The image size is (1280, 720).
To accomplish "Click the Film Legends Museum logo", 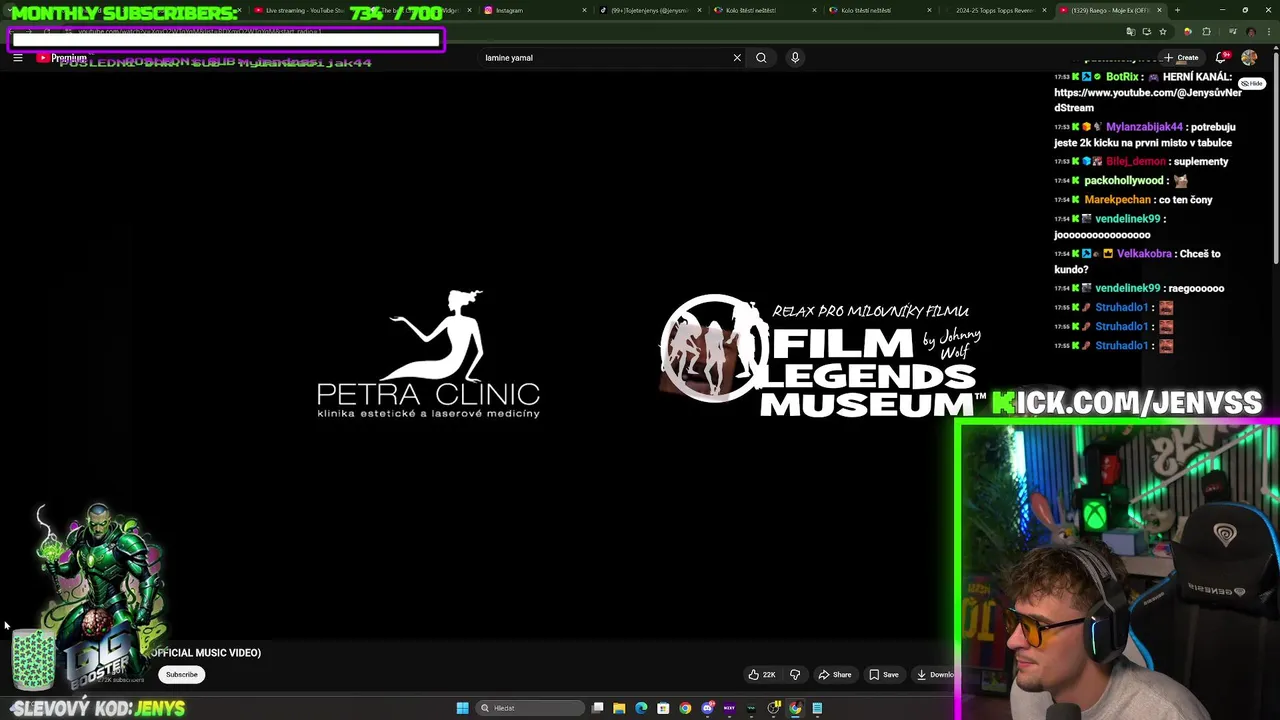I will (x=821, y=355).
